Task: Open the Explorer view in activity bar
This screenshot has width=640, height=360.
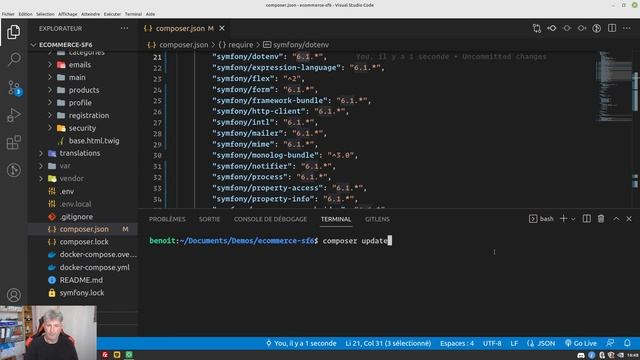Action: (13, 32)
